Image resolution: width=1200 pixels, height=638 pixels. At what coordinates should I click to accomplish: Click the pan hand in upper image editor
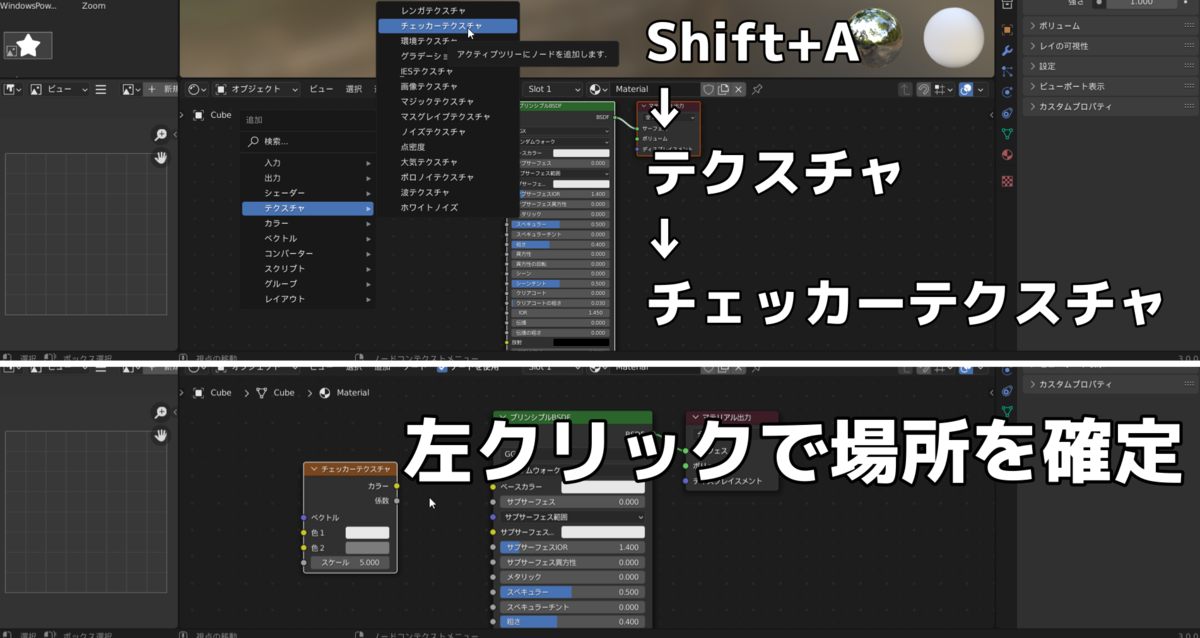(x=161, y=158)
